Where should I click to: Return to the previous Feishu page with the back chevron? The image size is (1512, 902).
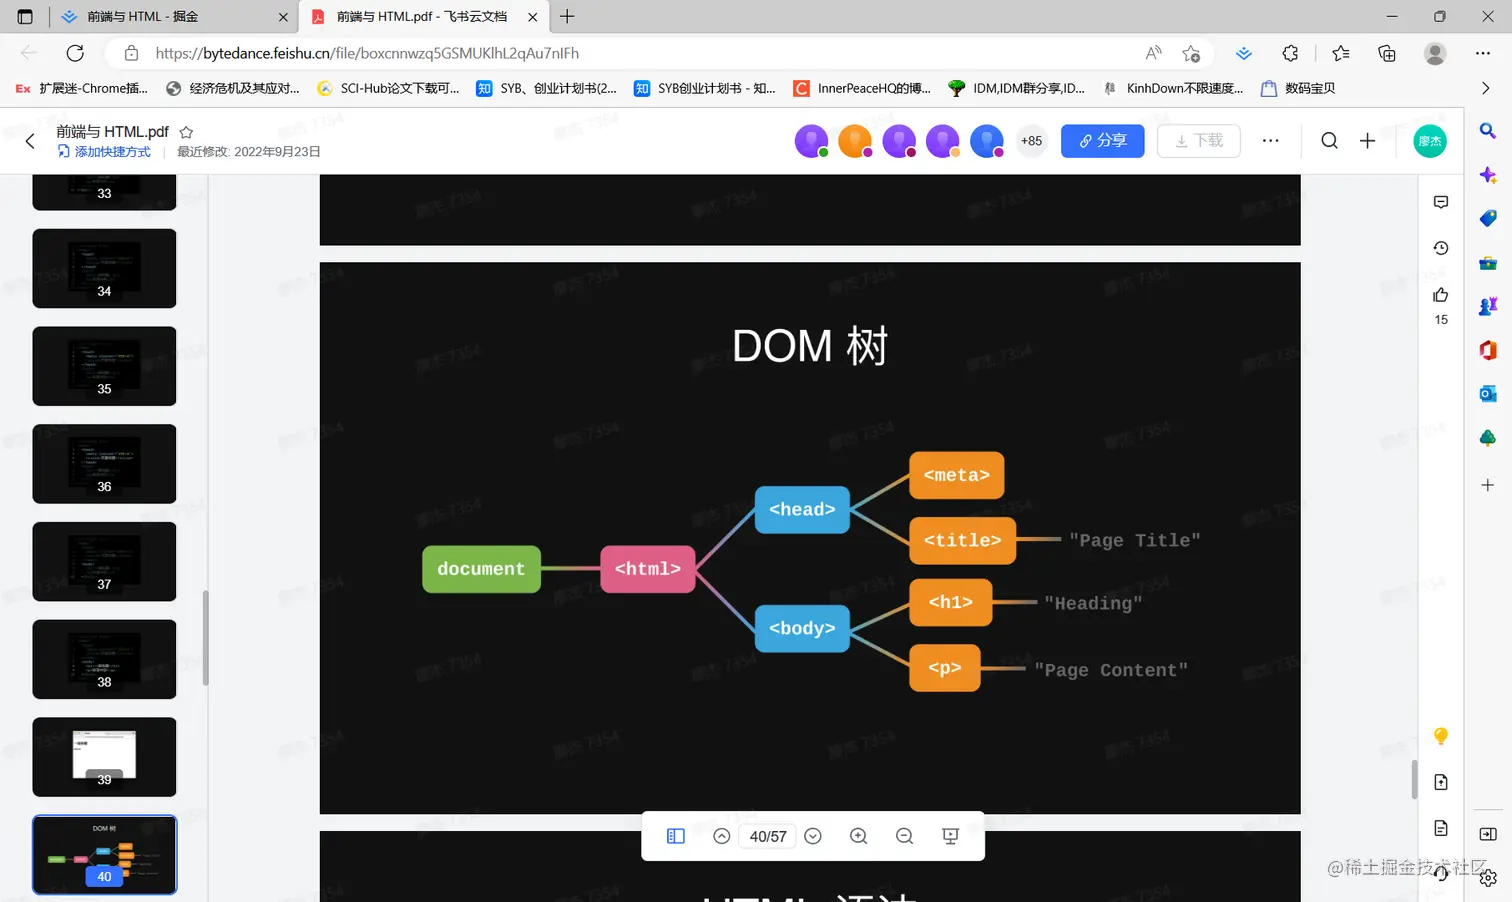click(x=30, y=141)
